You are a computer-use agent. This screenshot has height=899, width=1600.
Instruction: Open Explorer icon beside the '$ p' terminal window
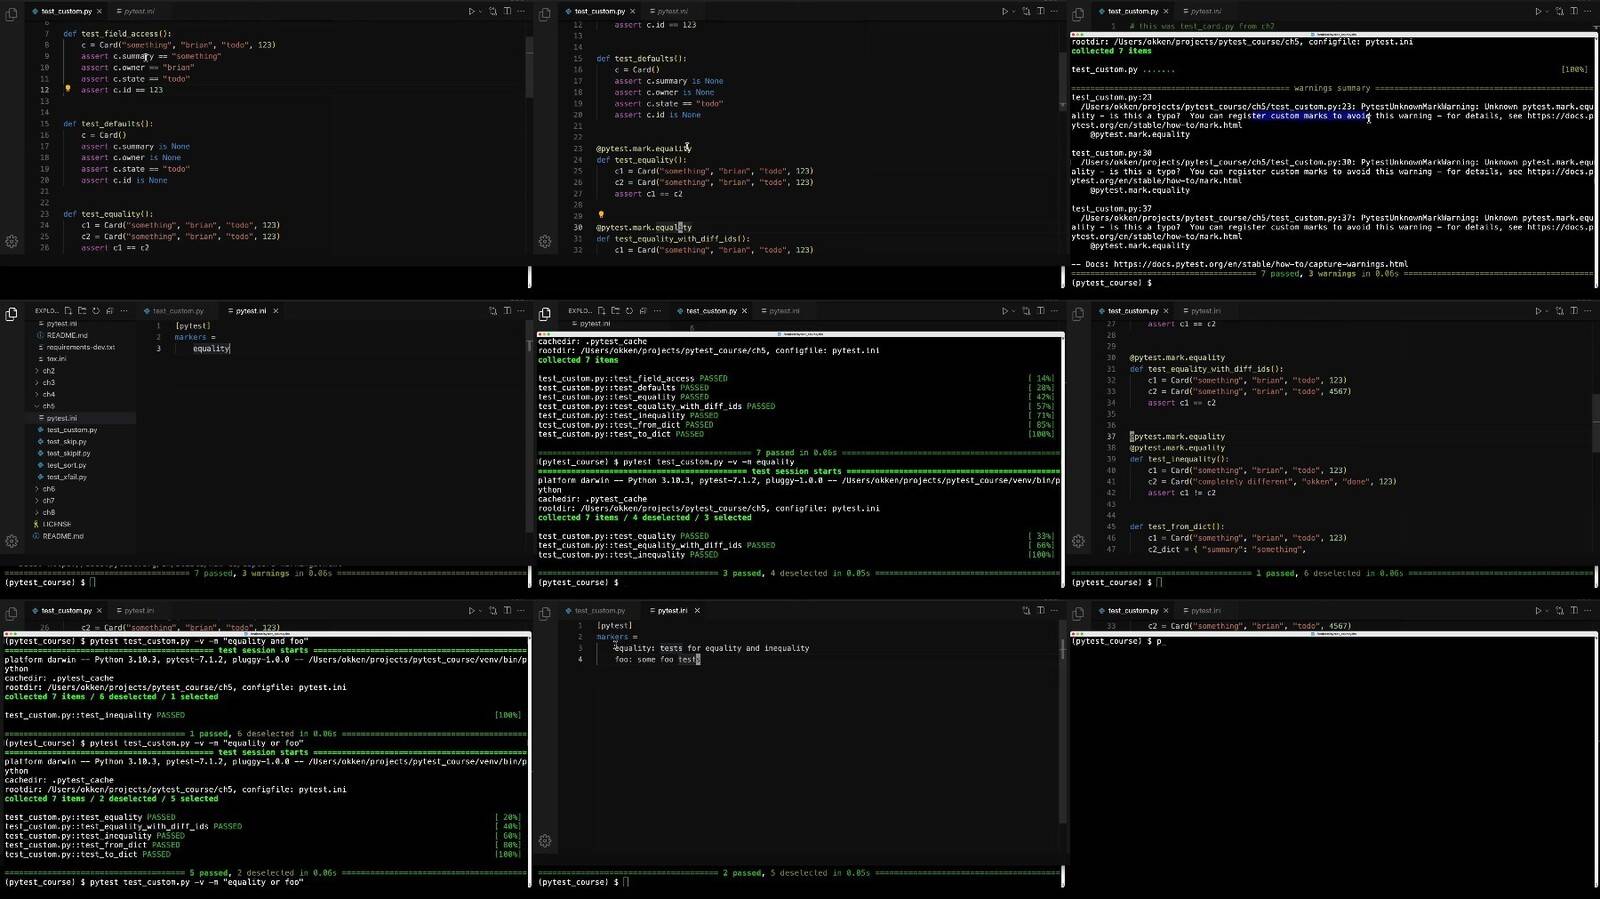(1078, 614)
